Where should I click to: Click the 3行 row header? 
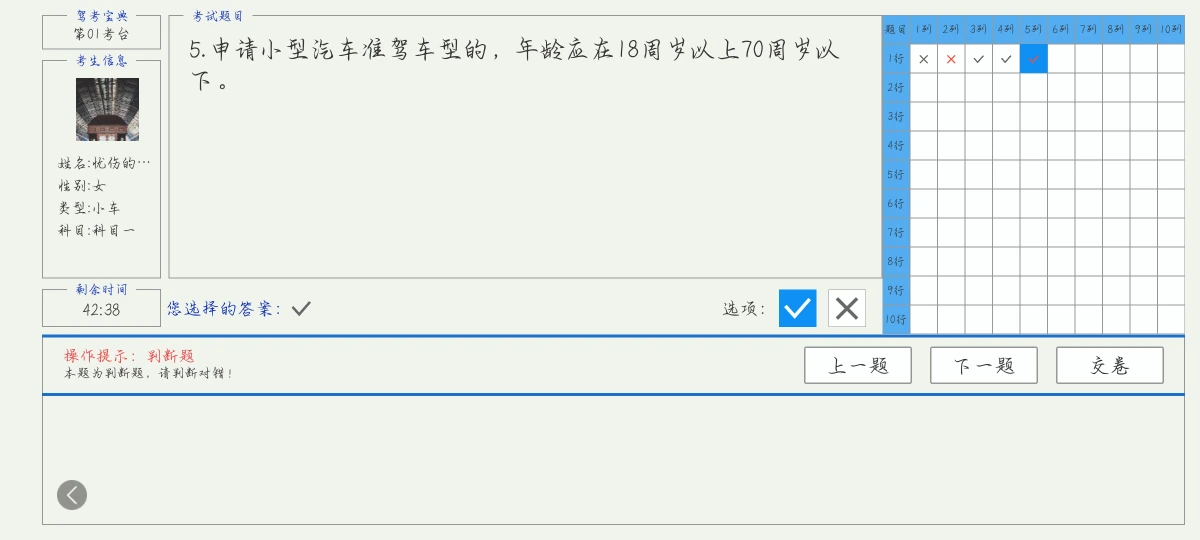coord(896,117)
